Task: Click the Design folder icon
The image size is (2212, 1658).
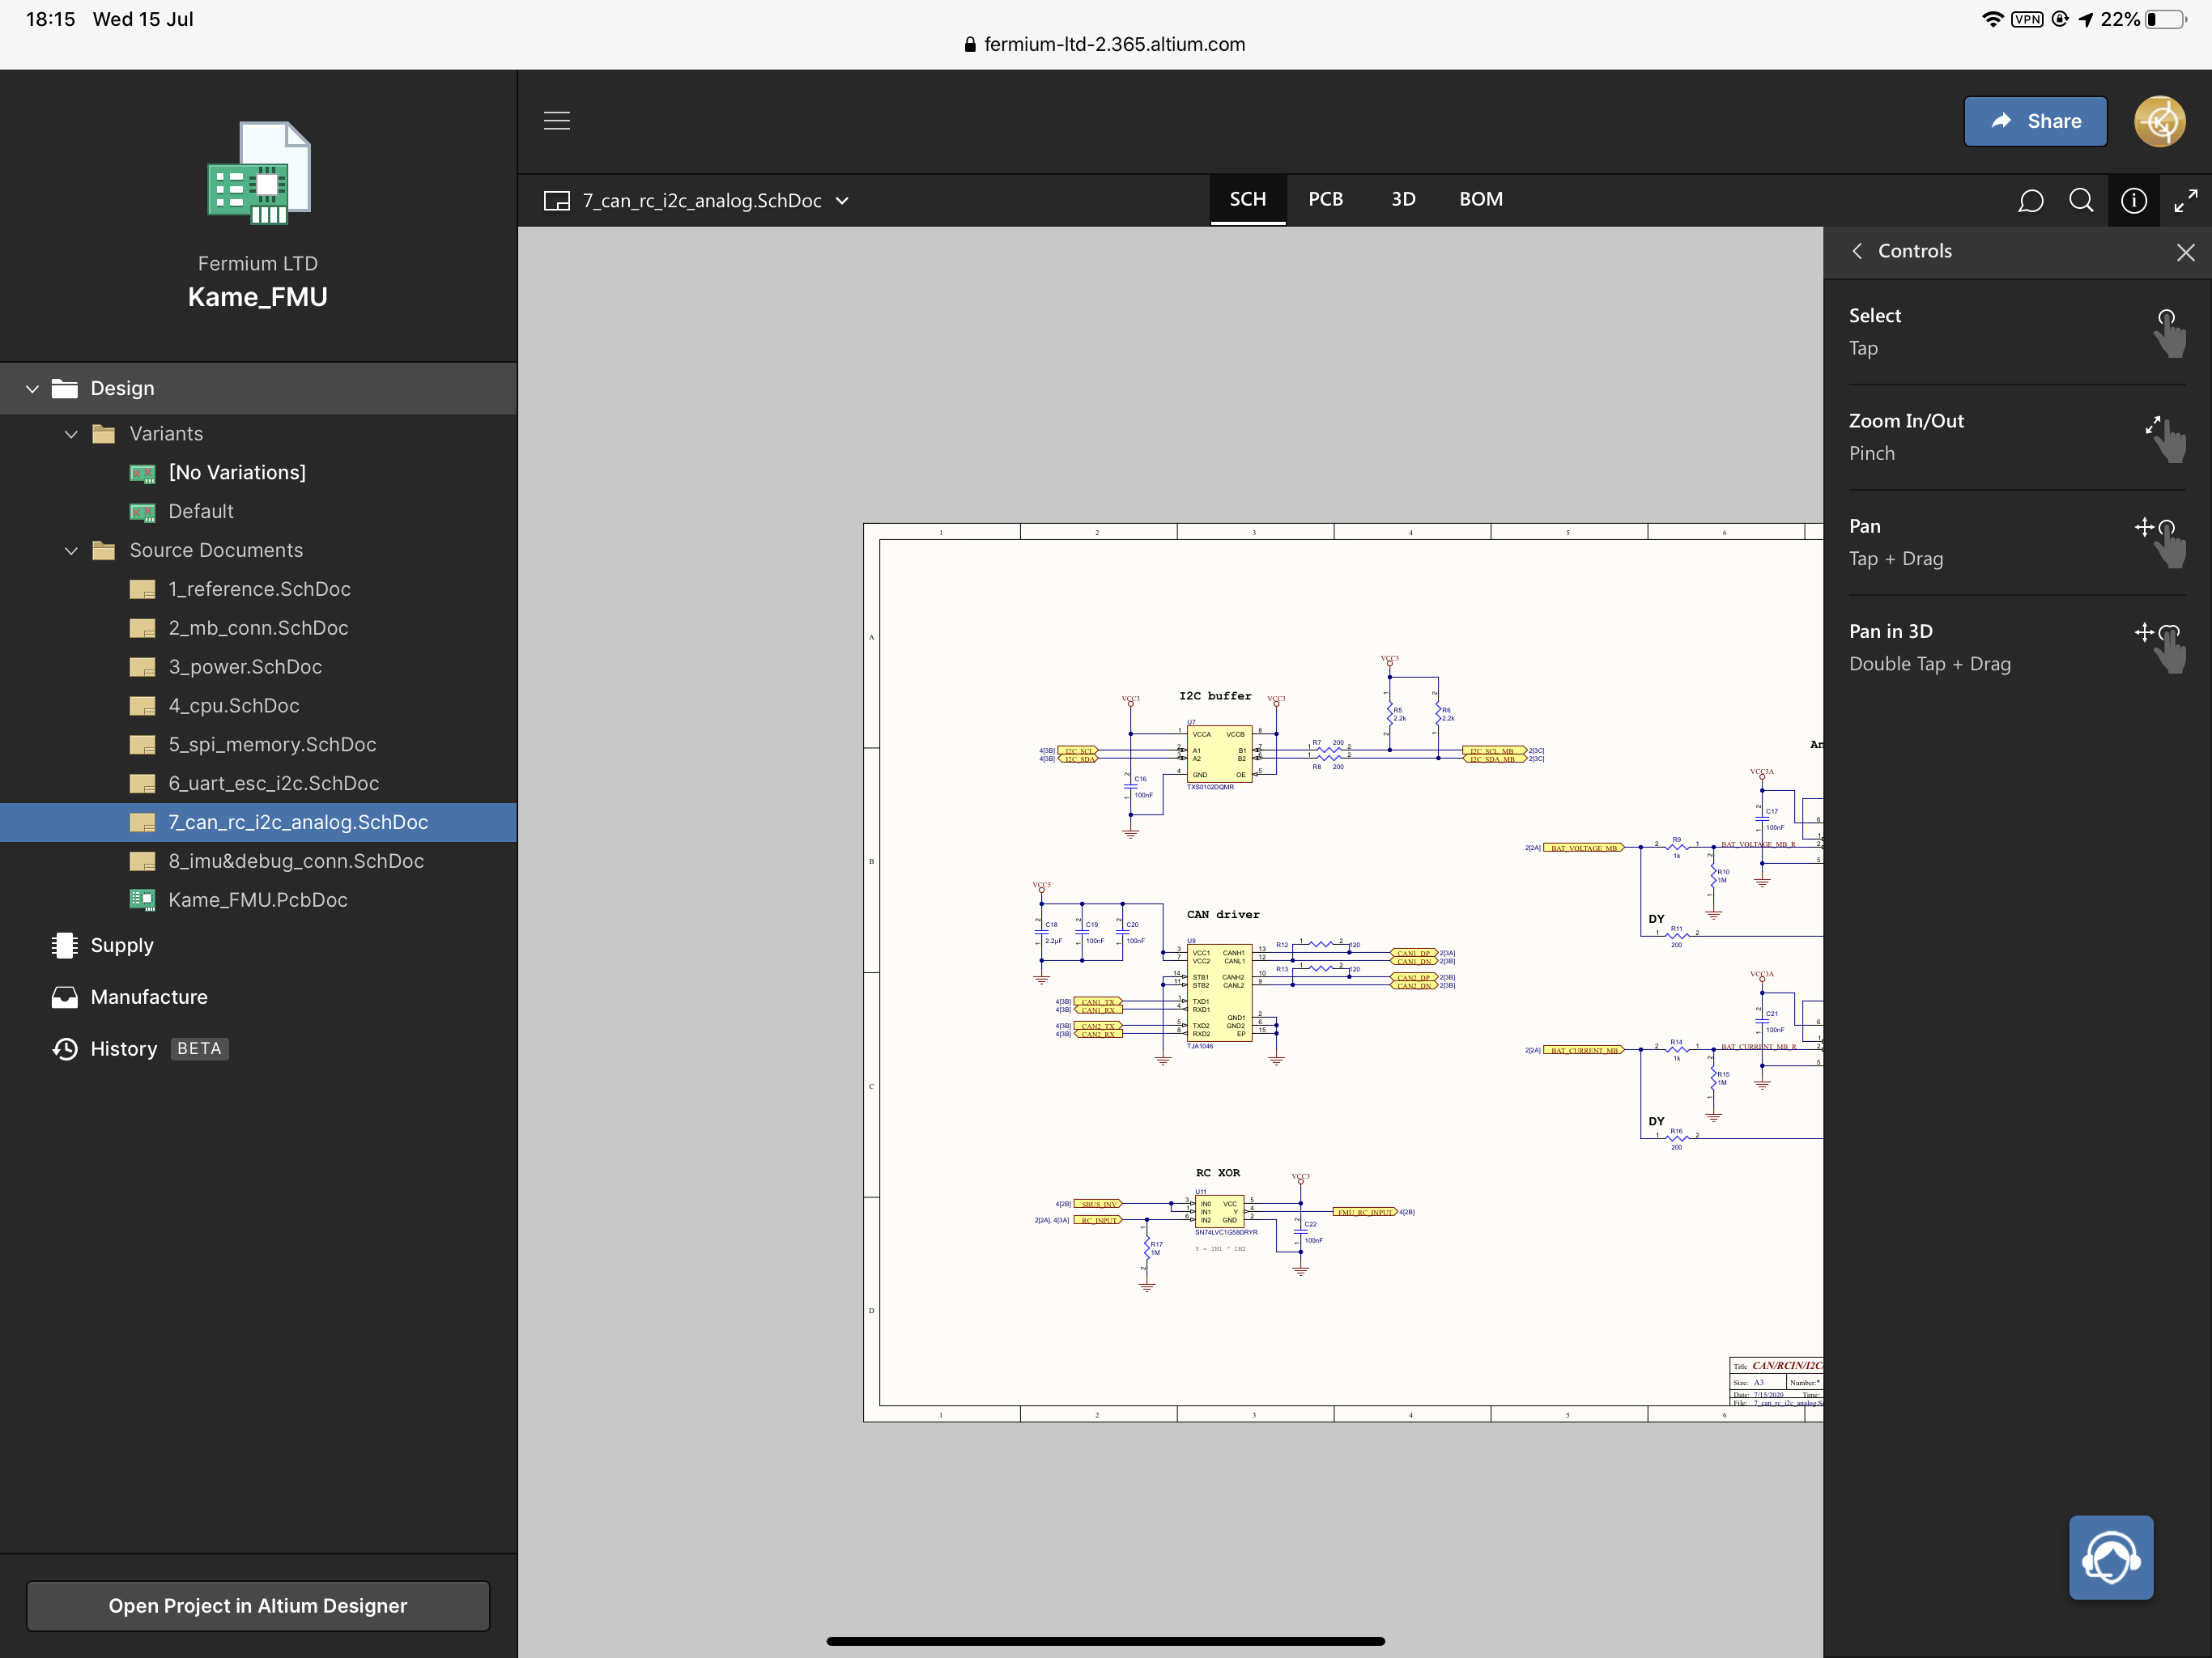Action: (x=65, y=388)
